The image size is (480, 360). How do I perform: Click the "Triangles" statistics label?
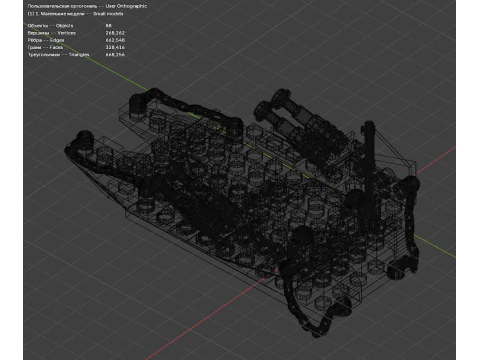click(79, 55)
